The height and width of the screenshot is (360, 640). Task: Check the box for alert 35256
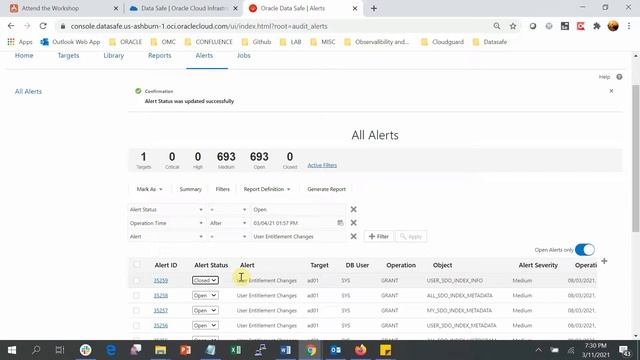(x=136, y=326)
